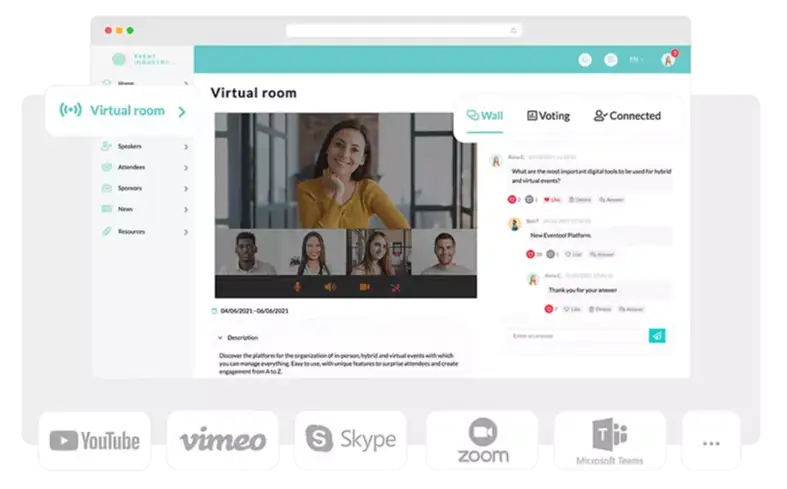Delete the Thank you for your answer comment
The width and height of the screenshot is (787, 489).
pos(600,309)
